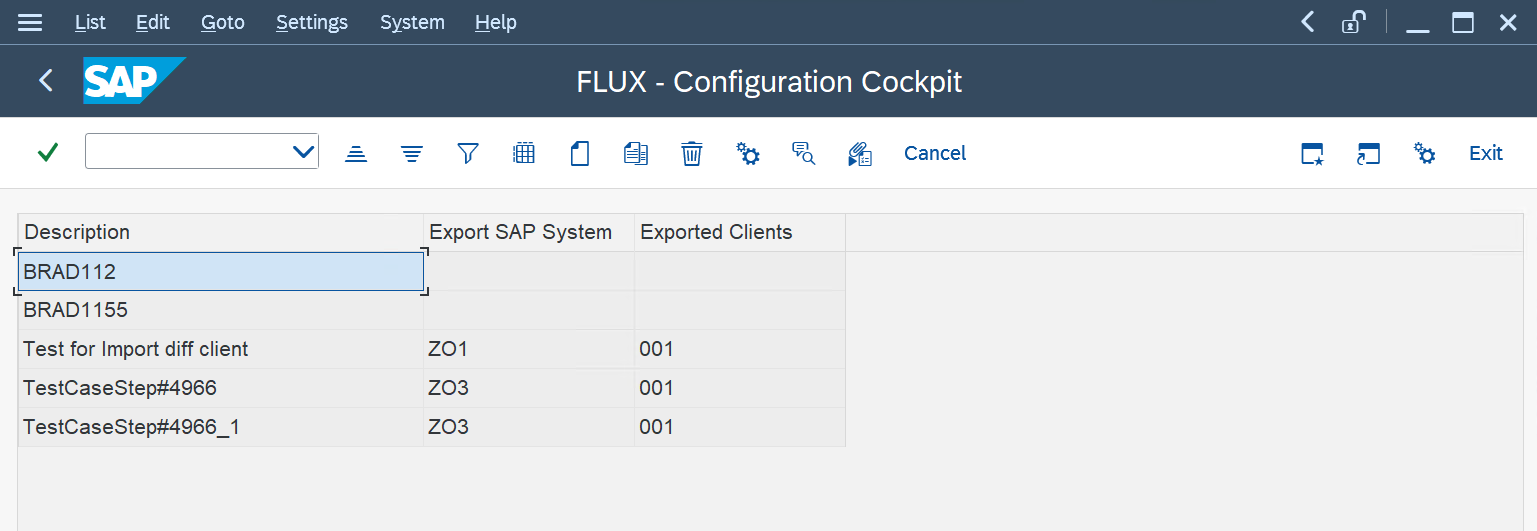Open the Goto menu
Screen dimensions: 1537x531
pyautogui.click(x=222, y=22)
